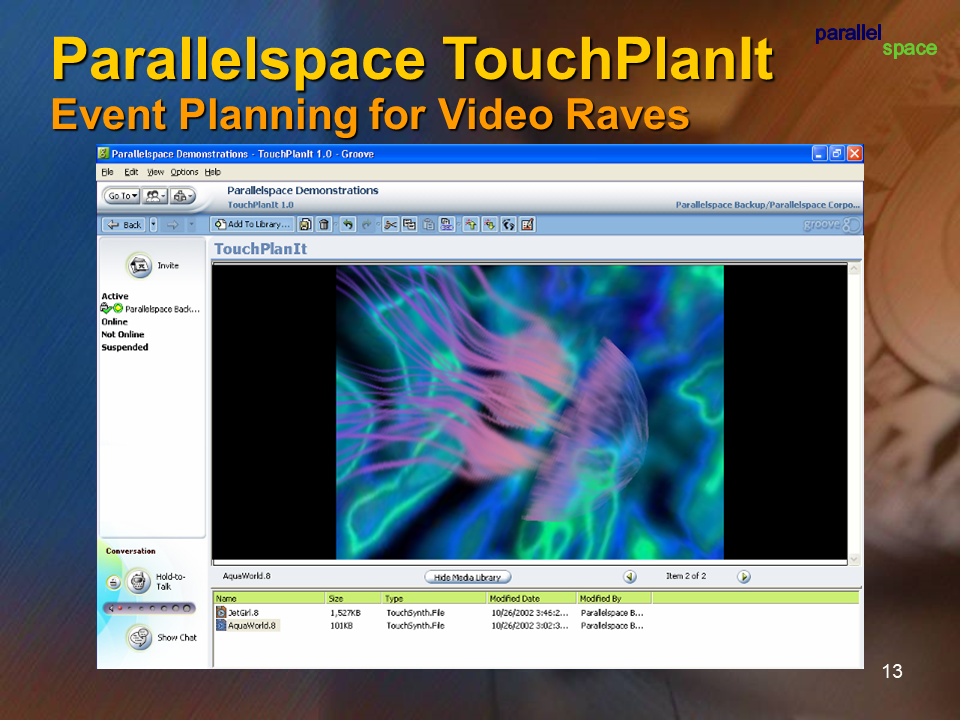Open the File menu
The image size is (960, 720).
click(107, 172)
